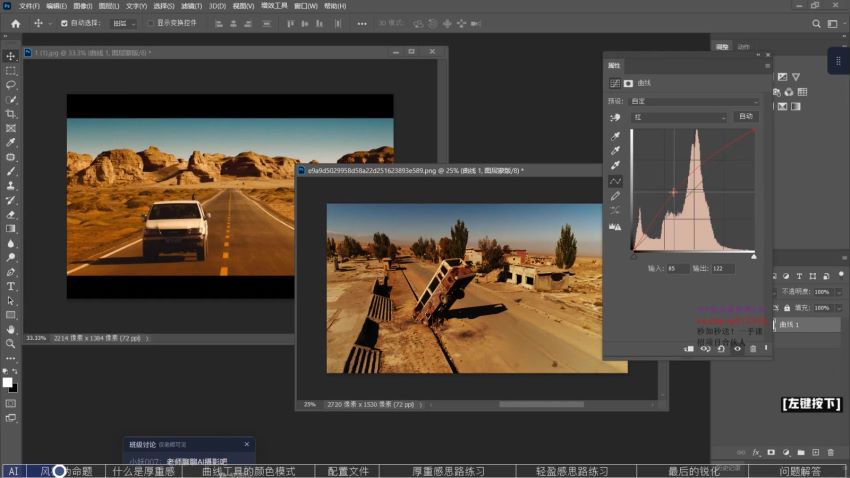Pick the black point eyedropper in Curves
The width and height of the screenshot is (850, 478).
coord(615,136)
